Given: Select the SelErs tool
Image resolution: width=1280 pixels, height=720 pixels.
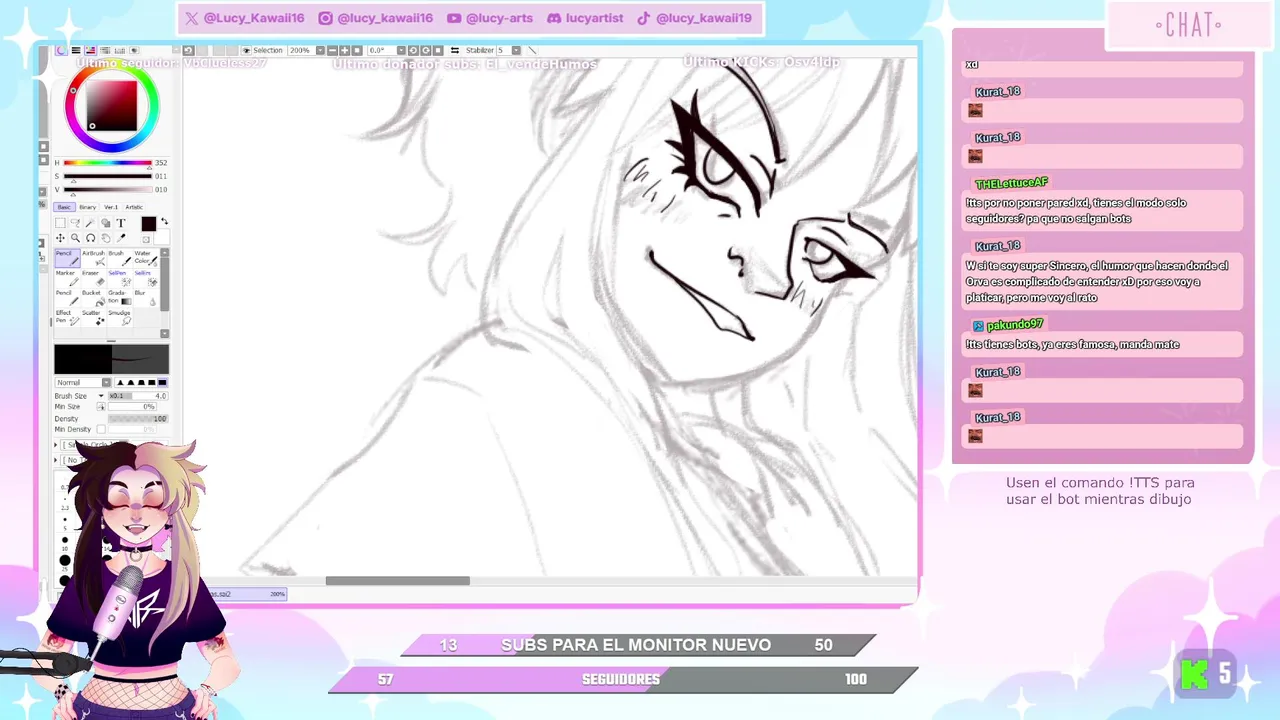Looking at the screenshot, I should pos(145,280).
